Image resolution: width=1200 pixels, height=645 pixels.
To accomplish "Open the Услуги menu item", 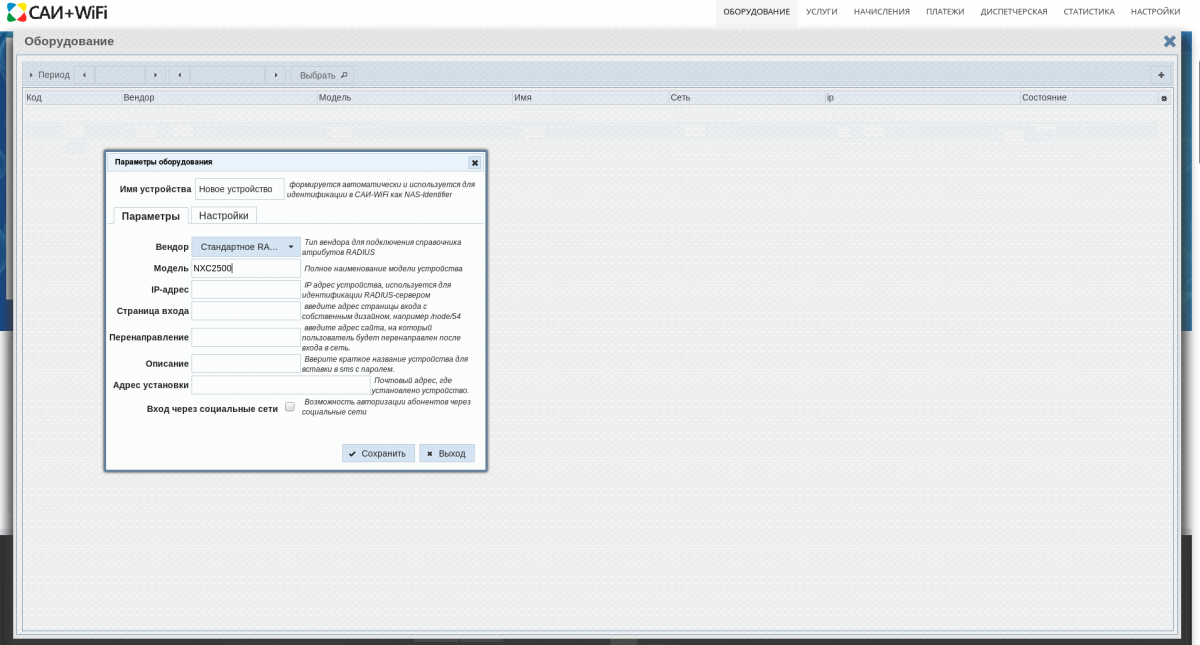I will point(821,12).
